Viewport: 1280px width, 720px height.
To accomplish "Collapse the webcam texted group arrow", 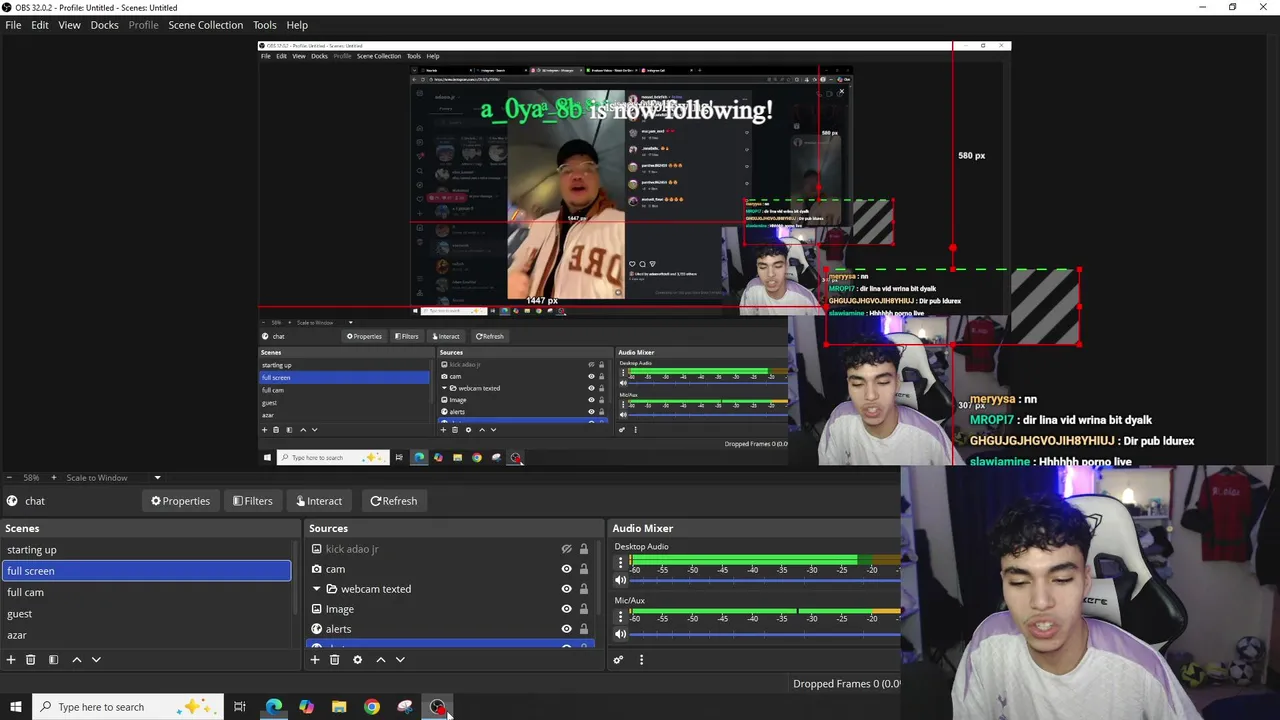I will 317,589.
